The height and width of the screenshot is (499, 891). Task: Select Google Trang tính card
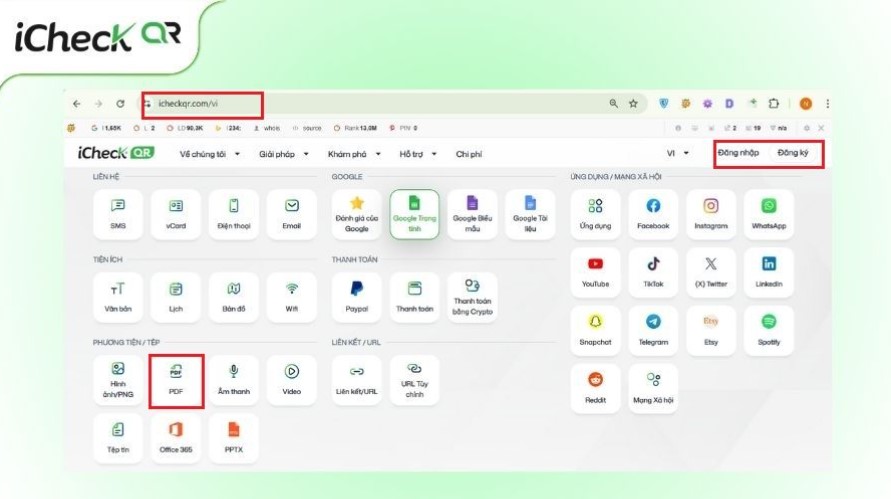tap(415, 214)
